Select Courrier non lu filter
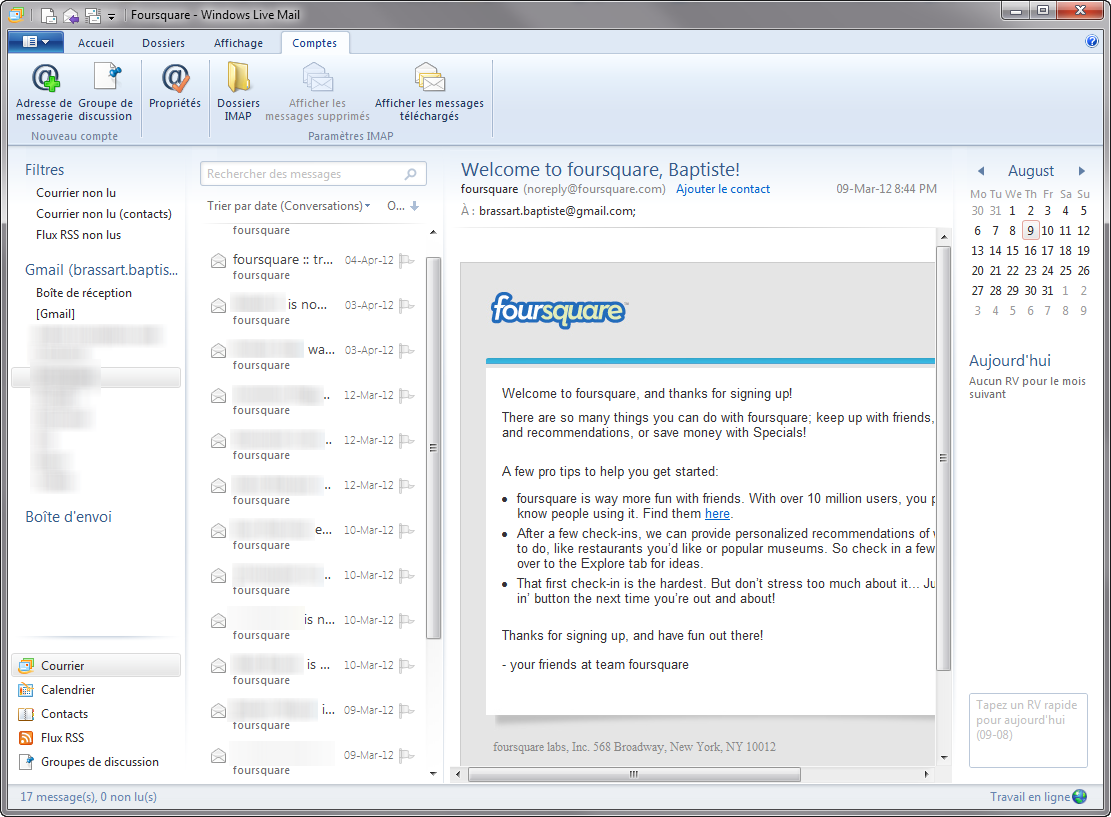The height and width of the screenshot is (817, 1111). (x=76, y=193)
